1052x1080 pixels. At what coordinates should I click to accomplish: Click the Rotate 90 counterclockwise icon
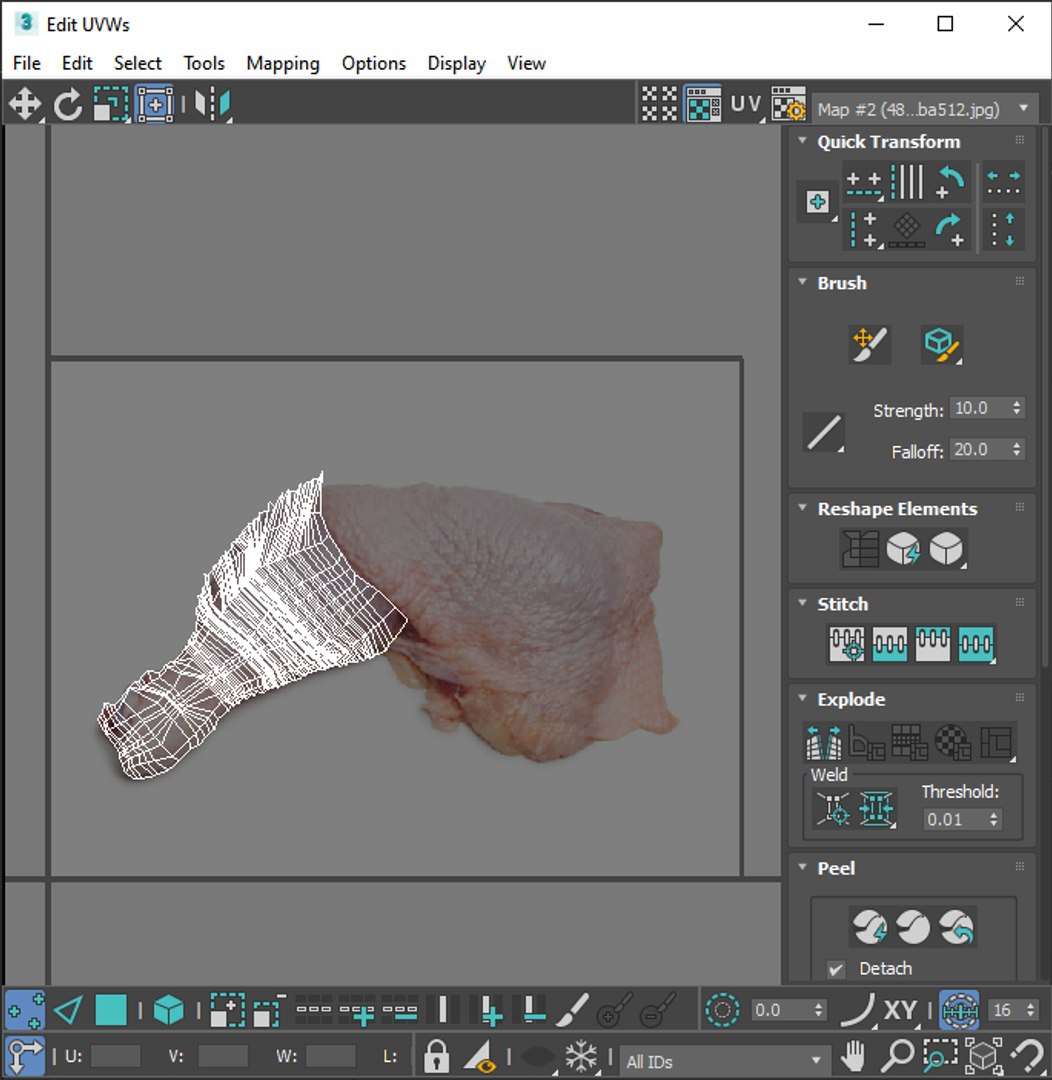951,183
